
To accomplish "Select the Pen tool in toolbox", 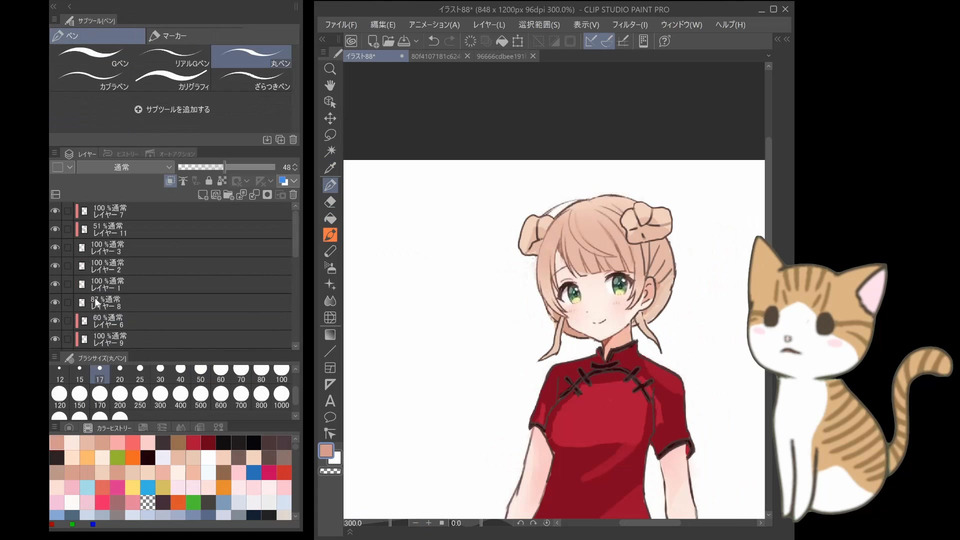I will (330, 184).
